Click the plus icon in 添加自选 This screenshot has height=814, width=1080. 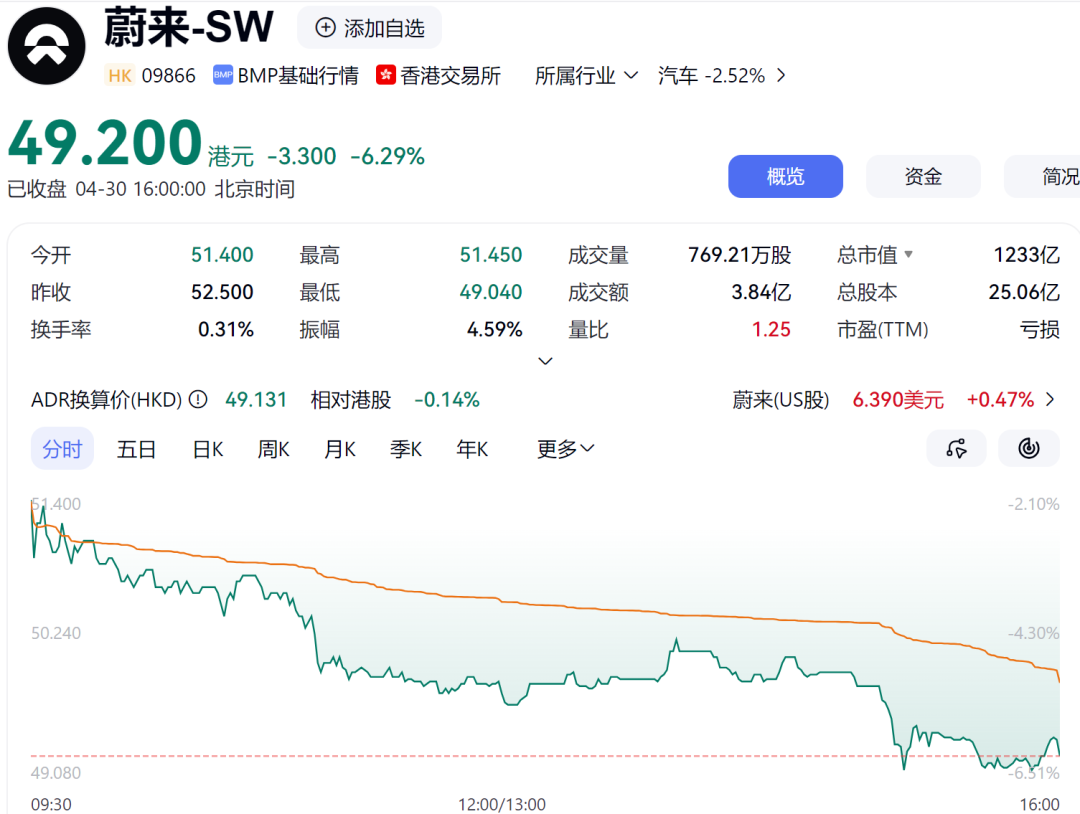(324, 28)
